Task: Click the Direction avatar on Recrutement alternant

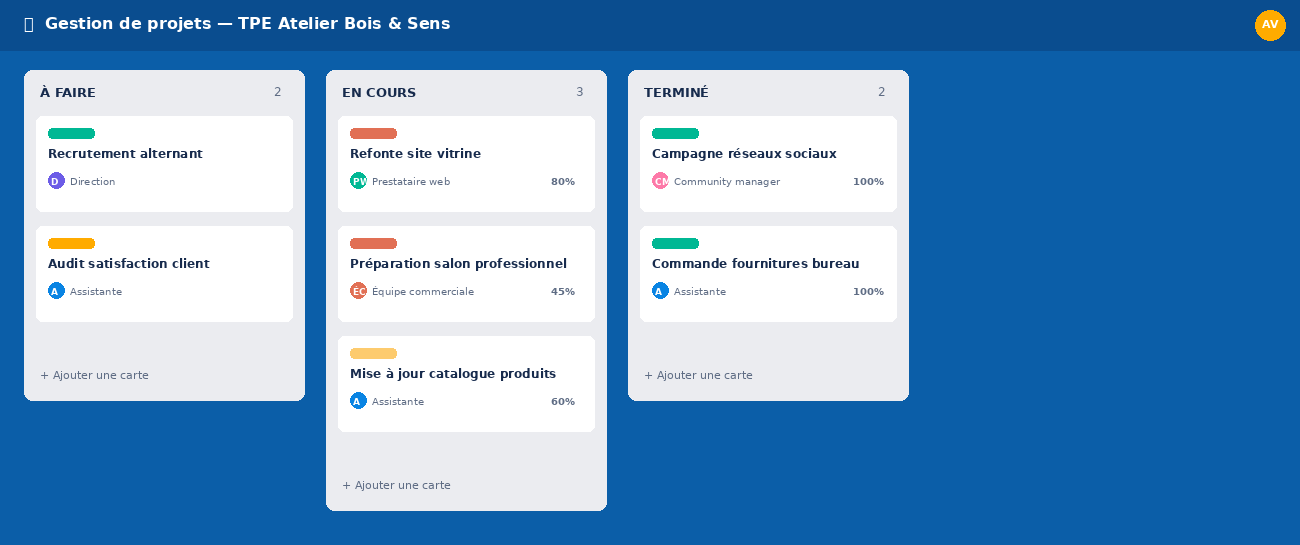Action: pos(56,181)
